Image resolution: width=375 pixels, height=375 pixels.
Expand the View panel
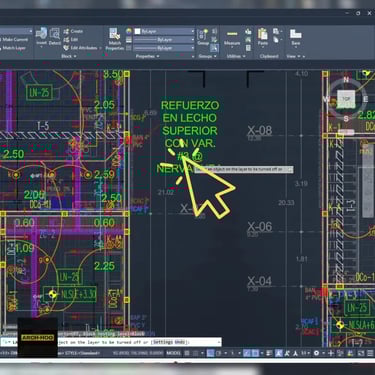(x=293, y=56)
